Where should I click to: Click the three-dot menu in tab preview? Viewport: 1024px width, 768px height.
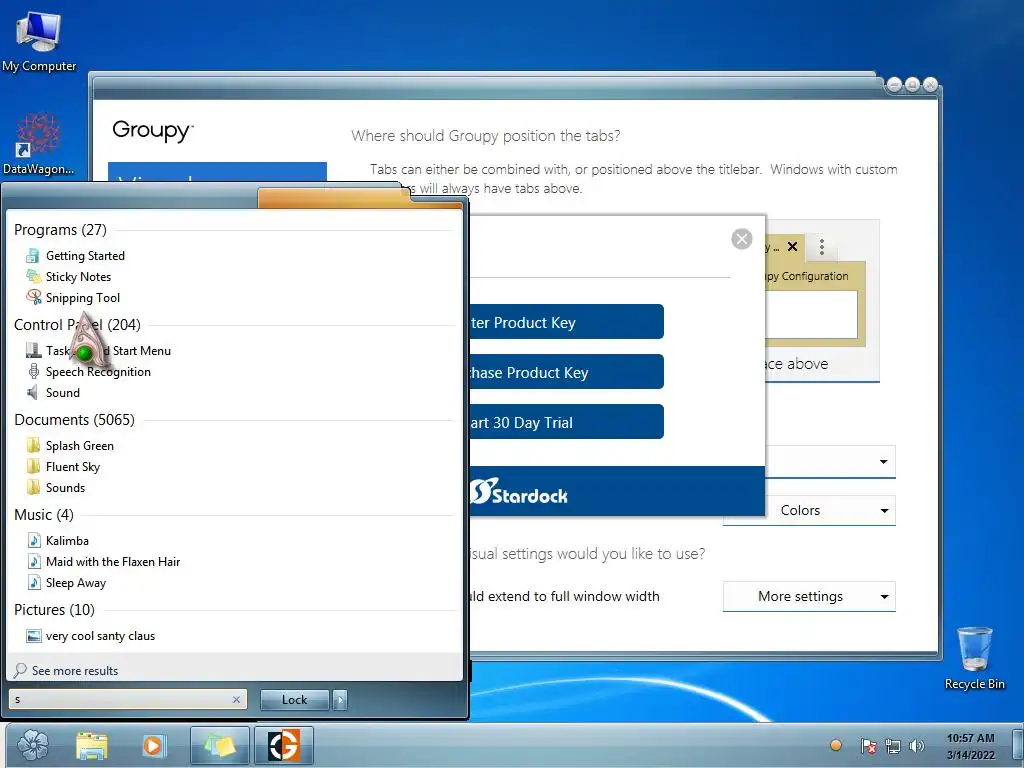point(822,246)
